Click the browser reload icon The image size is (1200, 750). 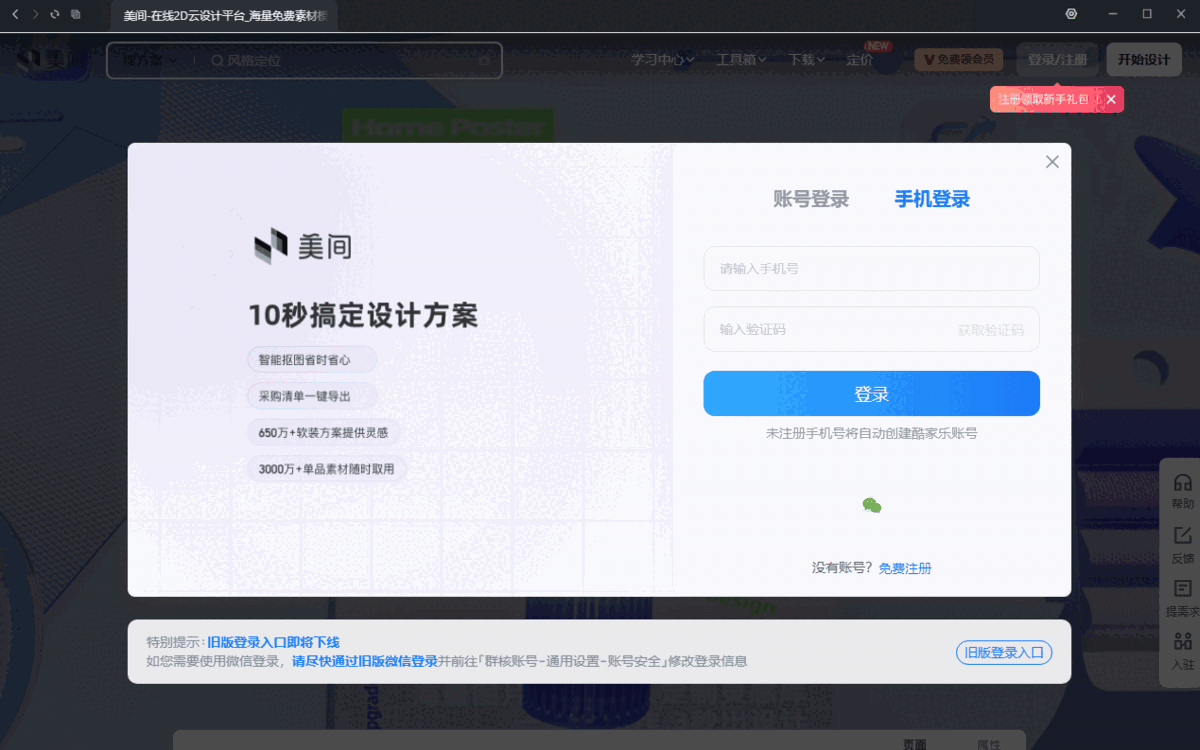54,14
